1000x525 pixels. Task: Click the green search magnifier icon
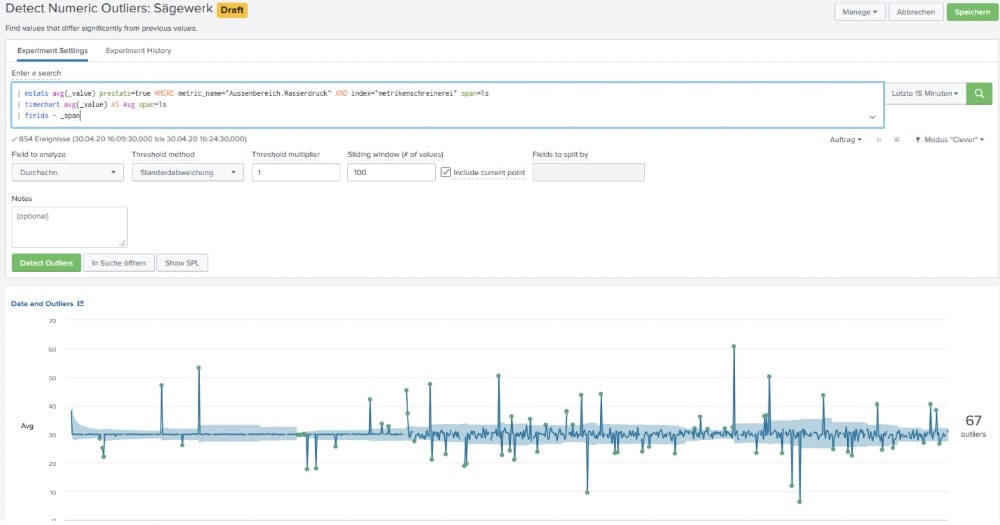click(x=979, y=93)
